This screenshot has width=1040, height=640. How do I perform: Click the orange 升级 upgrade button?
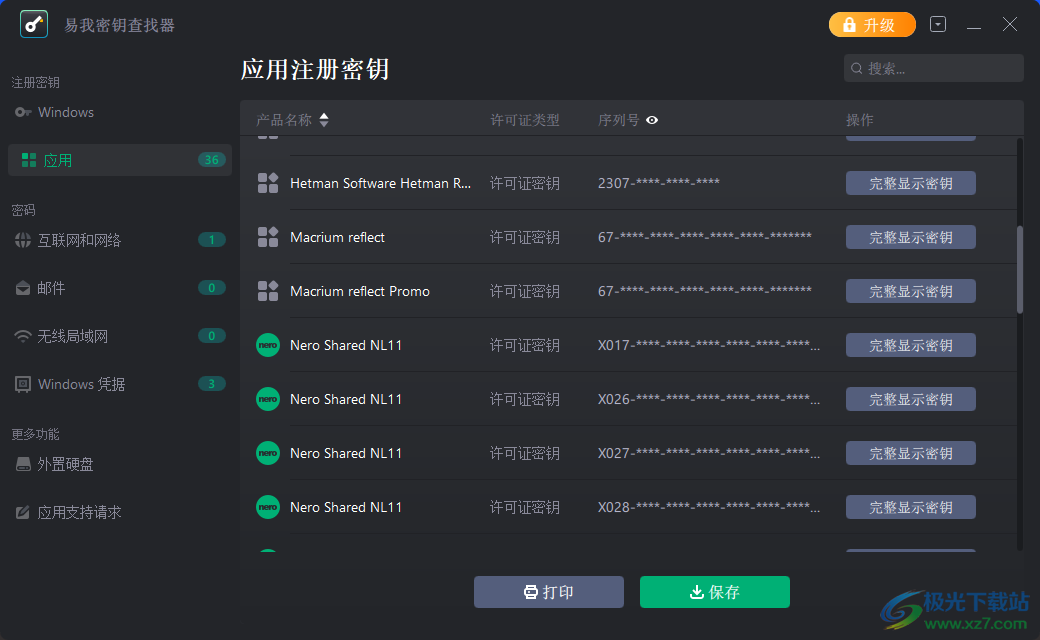[x=872, y=25]
